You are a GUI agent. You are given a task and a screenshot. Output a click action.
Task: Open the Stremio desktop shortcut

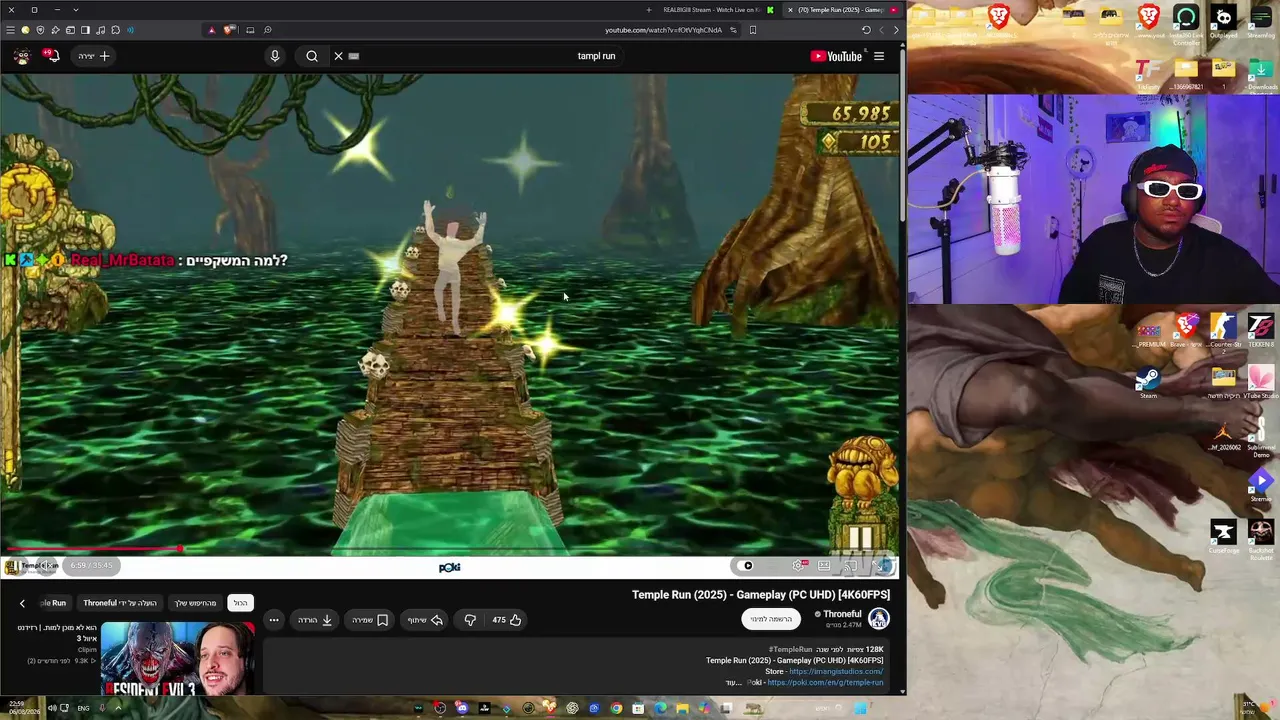[1261, 485]
